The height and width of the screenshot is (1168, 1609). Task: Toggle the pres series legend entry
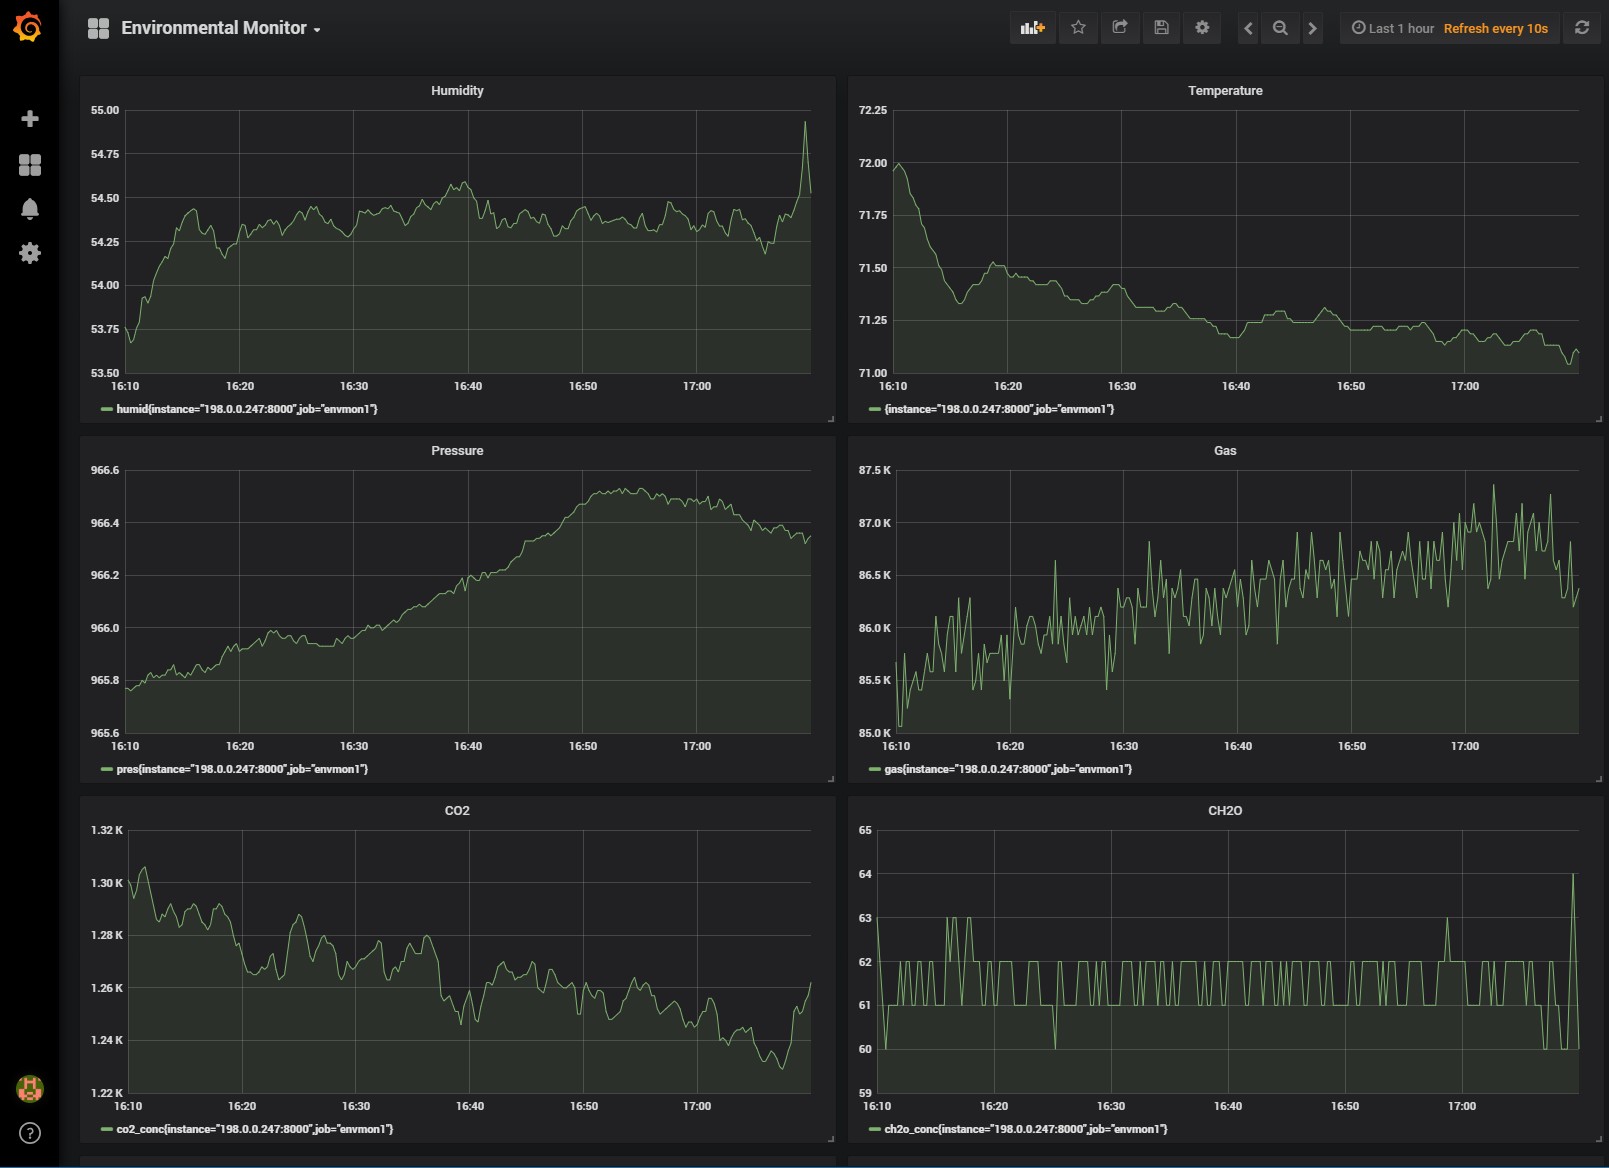point(242,769)
